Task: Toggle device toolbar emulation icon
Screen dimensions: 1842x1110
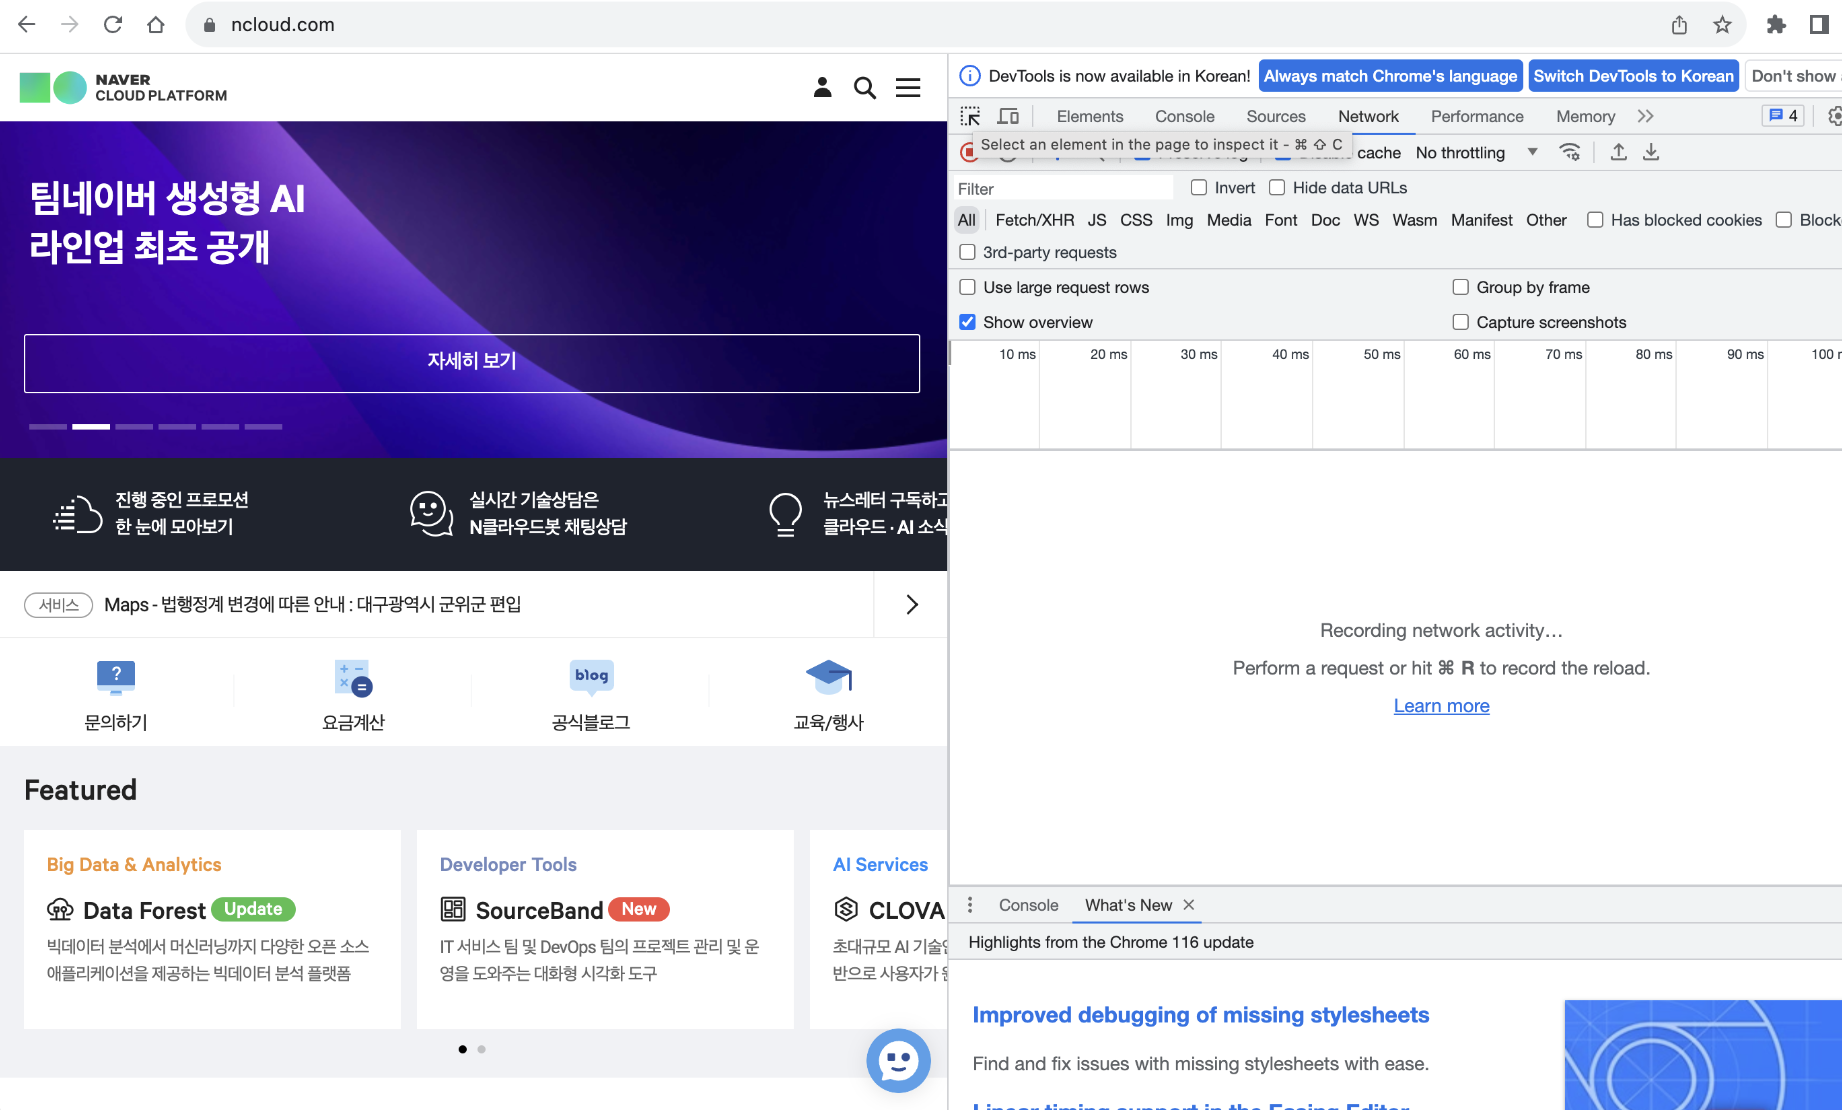Action: (x=1008, y=116)
